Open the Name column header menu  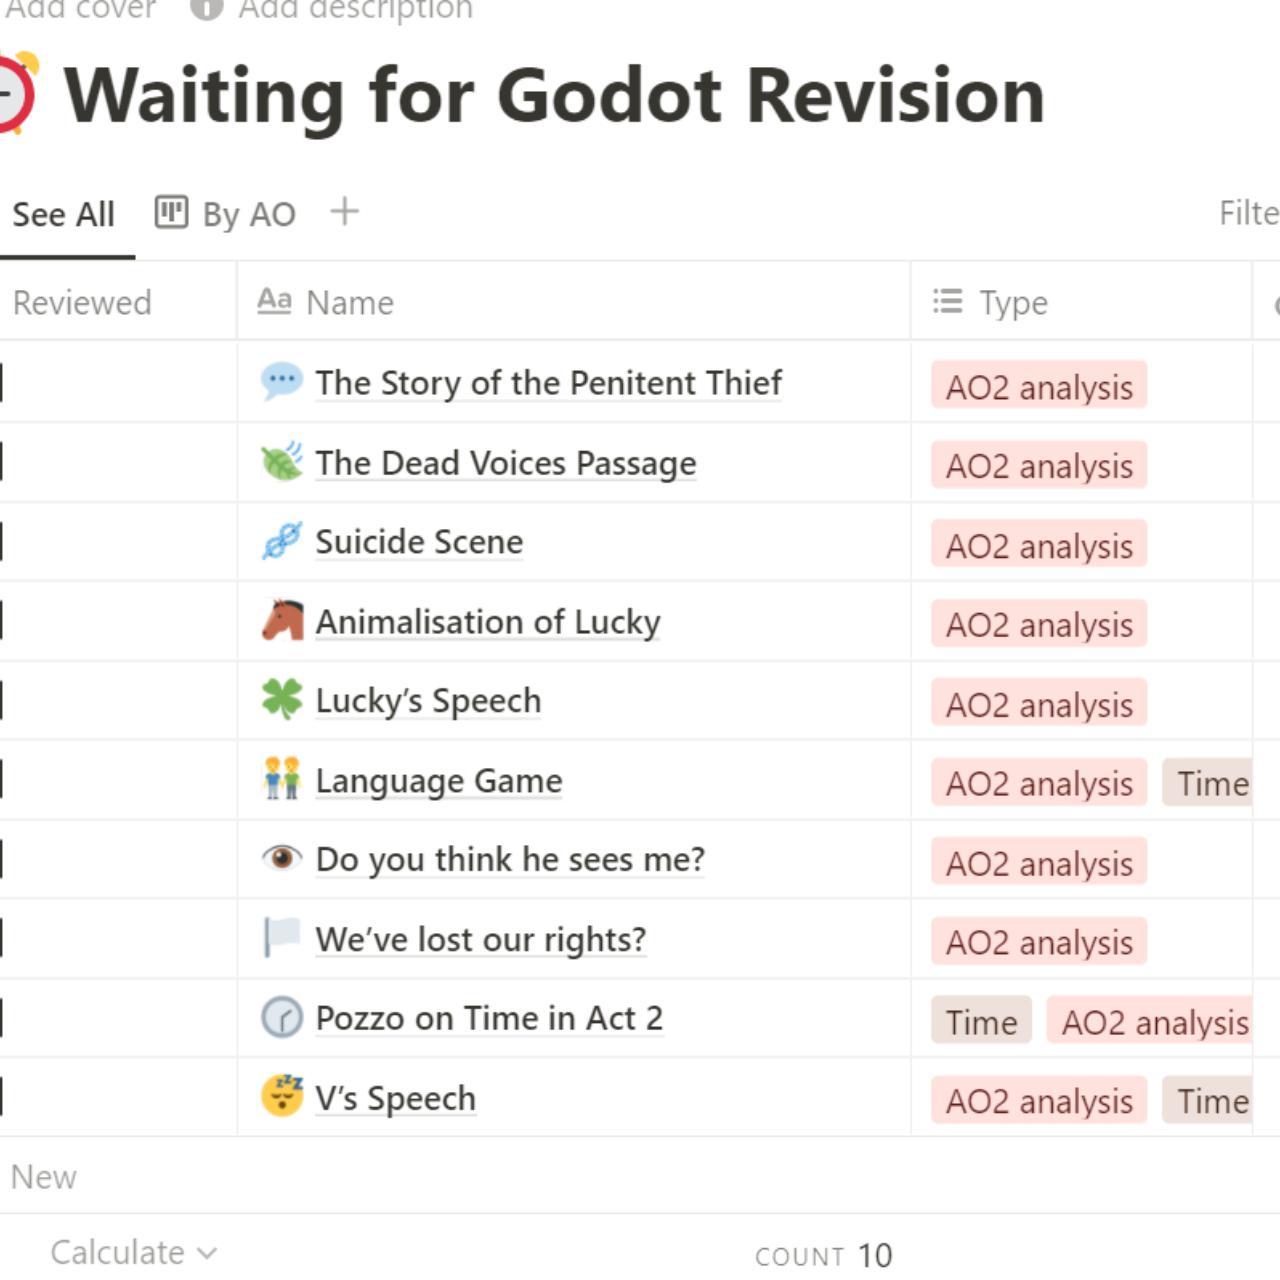tap(349, 302)
